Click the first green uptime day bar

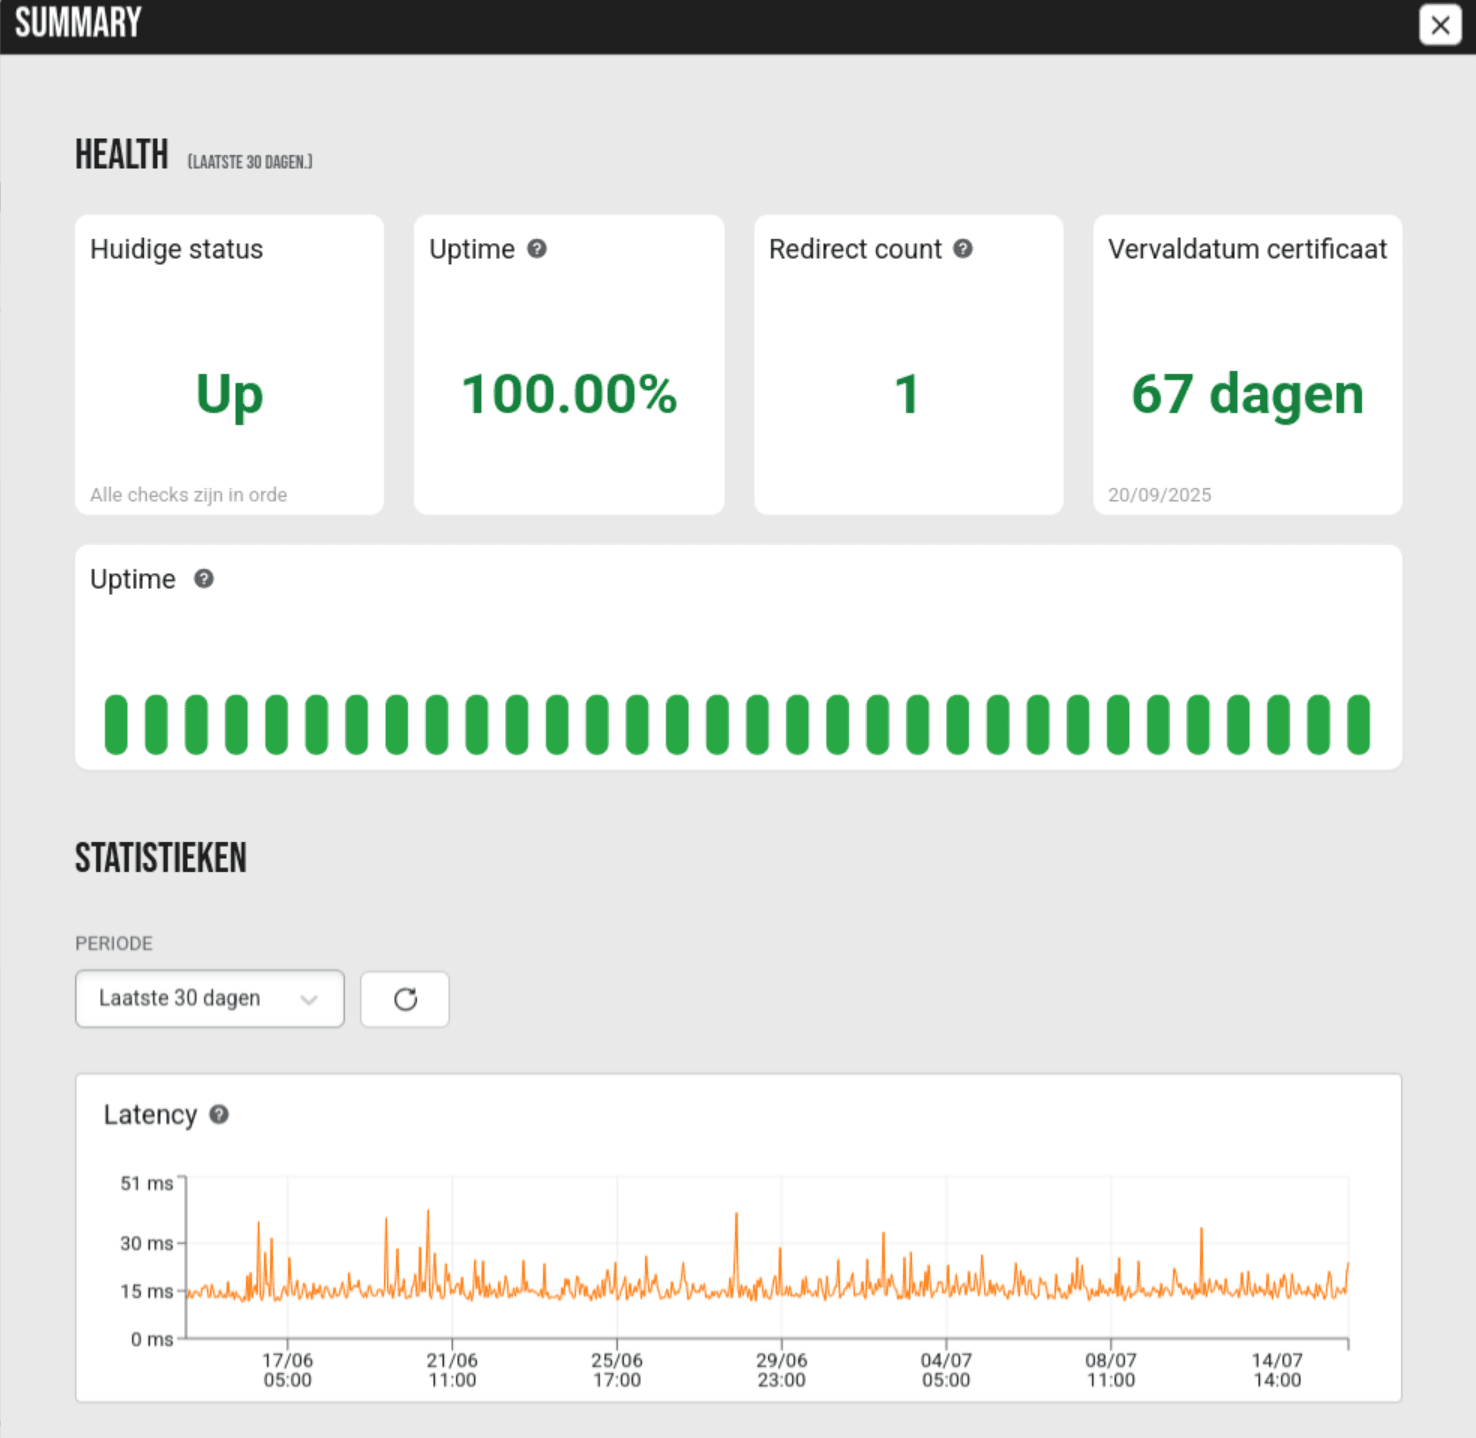click(x=116, y=725)
